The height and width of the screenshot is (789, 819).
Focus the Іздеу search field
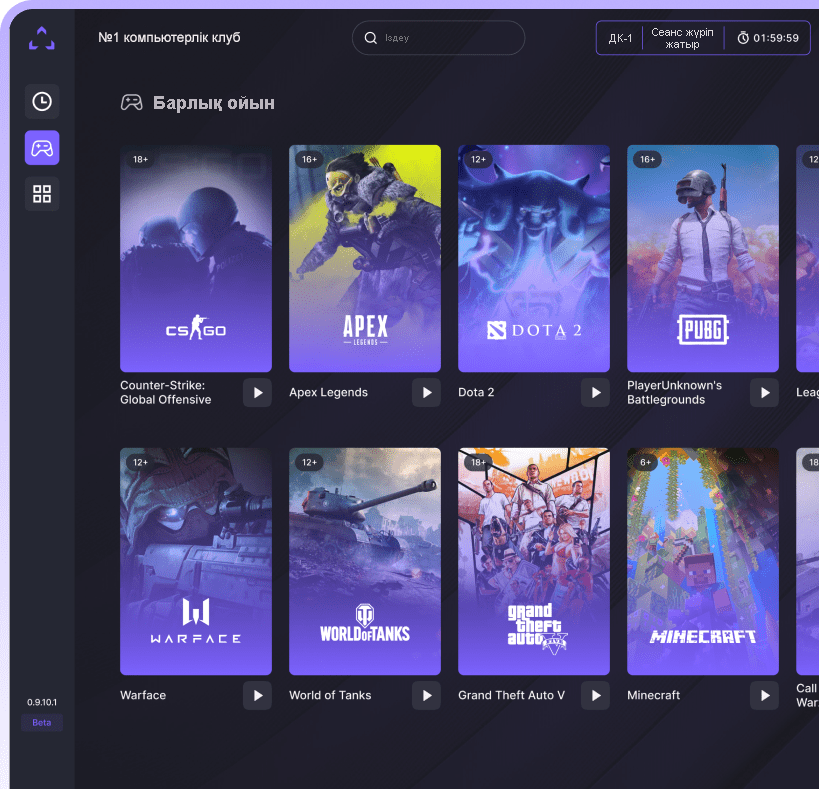click(439, 38)
